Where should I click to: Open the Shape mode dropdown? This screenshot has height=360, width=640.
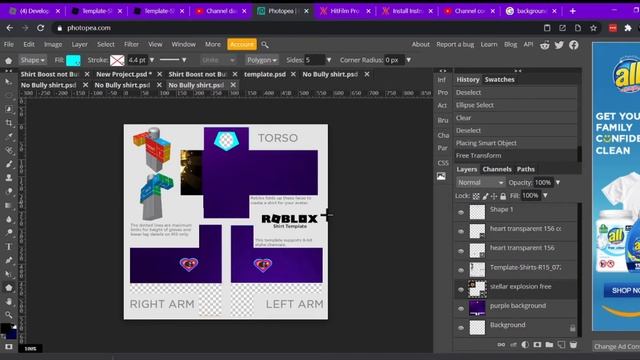point(32,60)
